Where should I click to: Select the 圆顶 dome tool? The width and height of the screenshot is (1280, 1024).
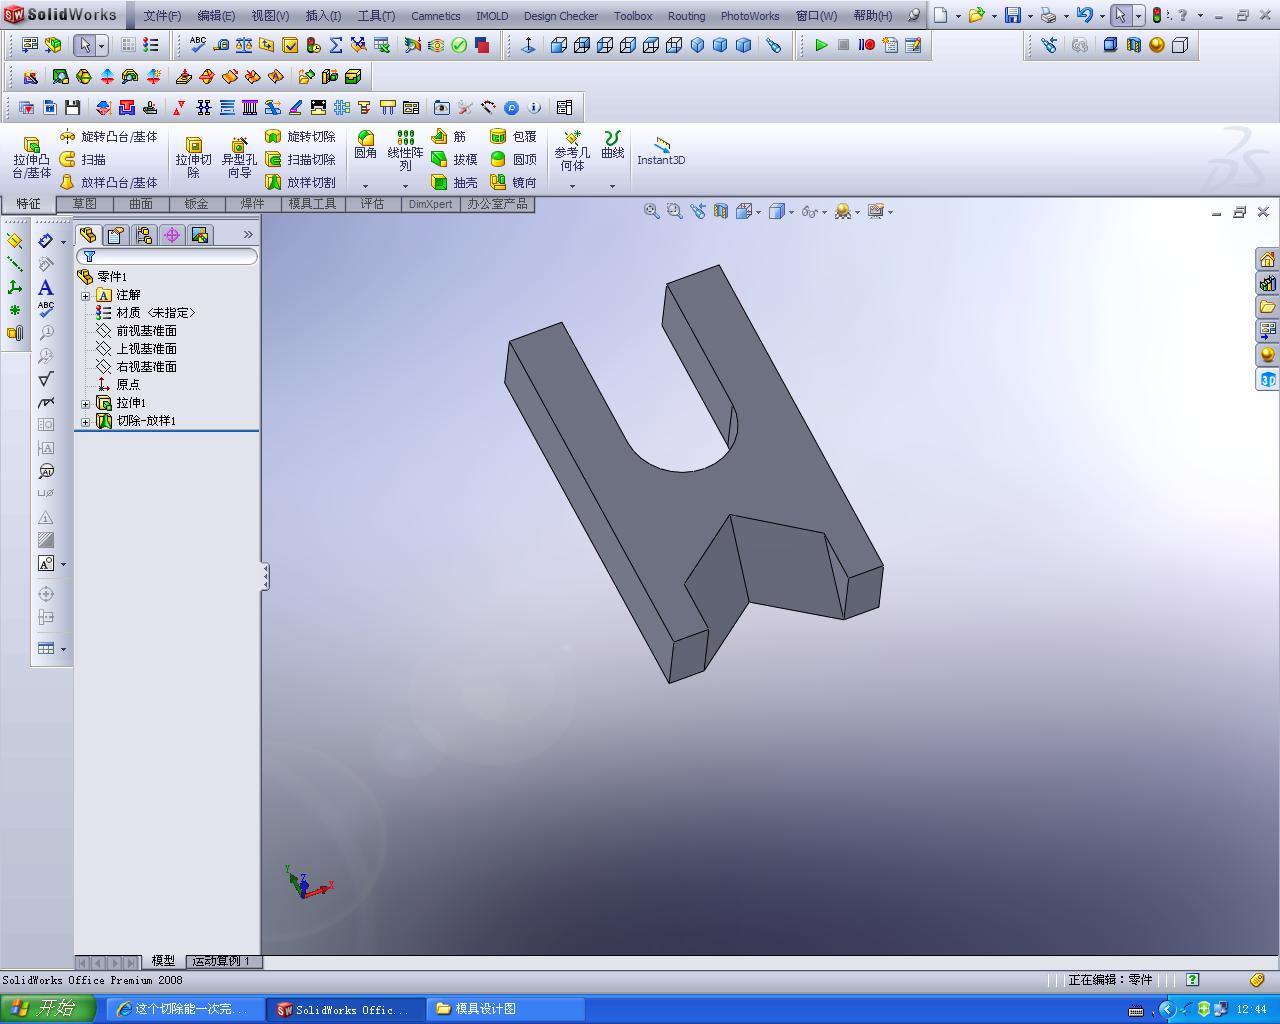point(513,159)
